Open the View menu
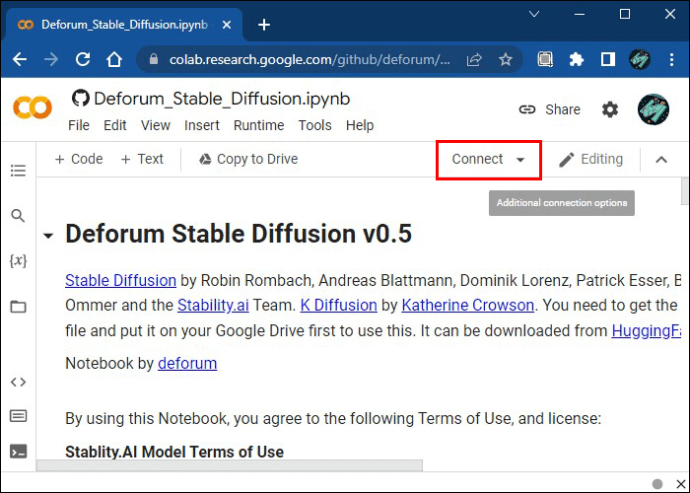The height and width of the screenshot is (493, 690). click(155, 125)
